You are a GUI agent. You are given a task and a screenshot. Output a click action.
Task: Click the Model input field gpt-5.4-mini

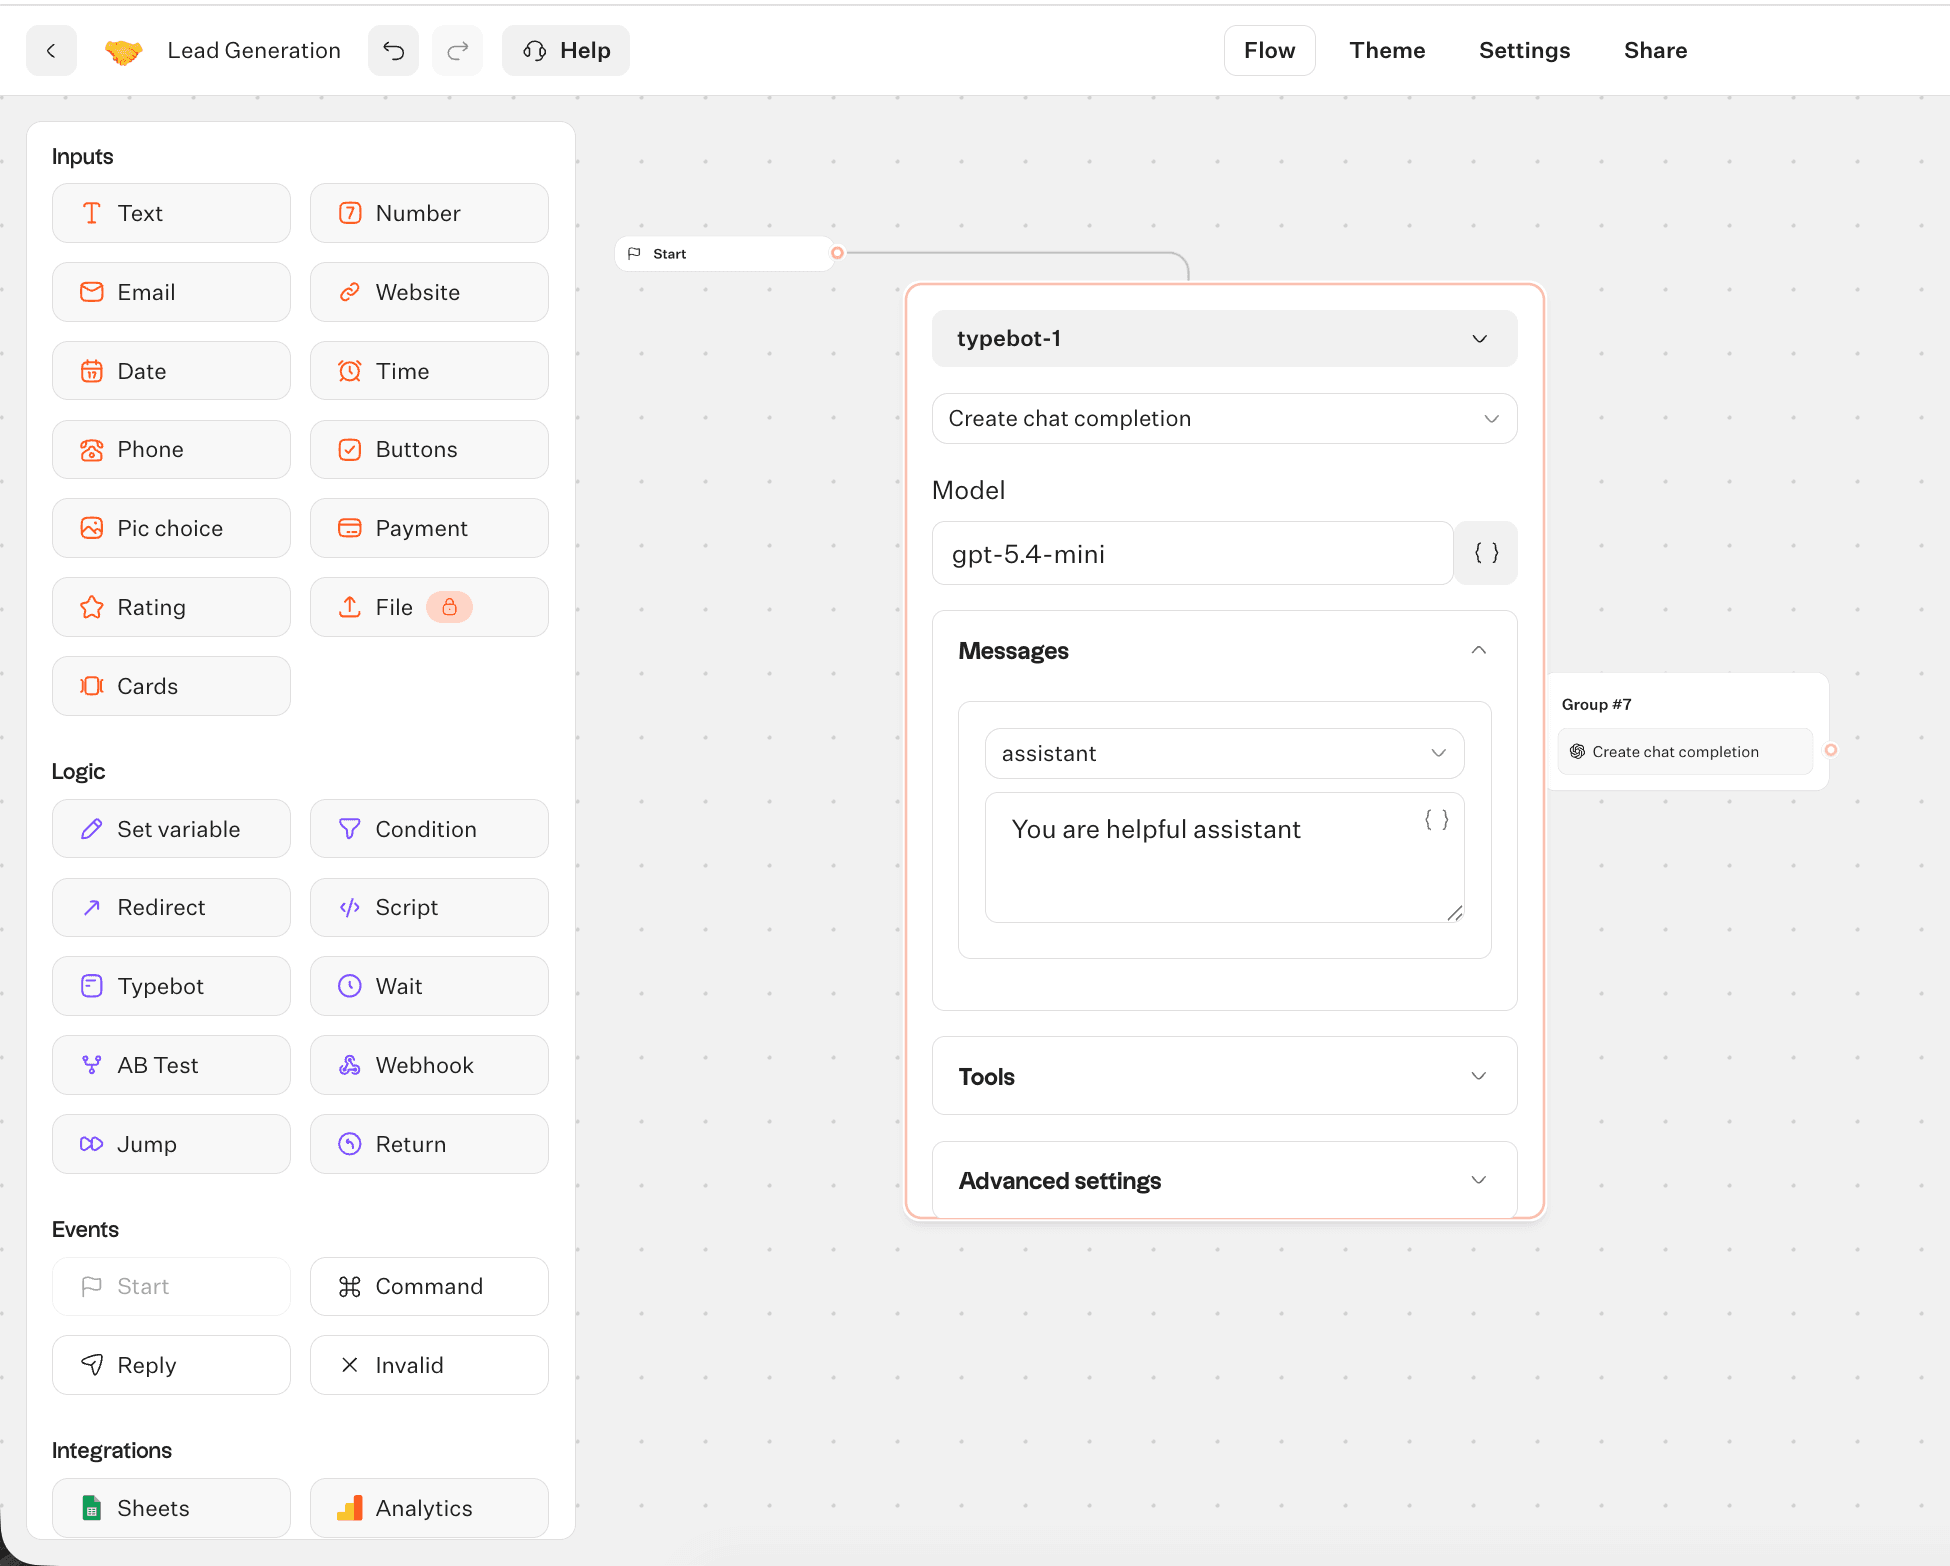1192,553
